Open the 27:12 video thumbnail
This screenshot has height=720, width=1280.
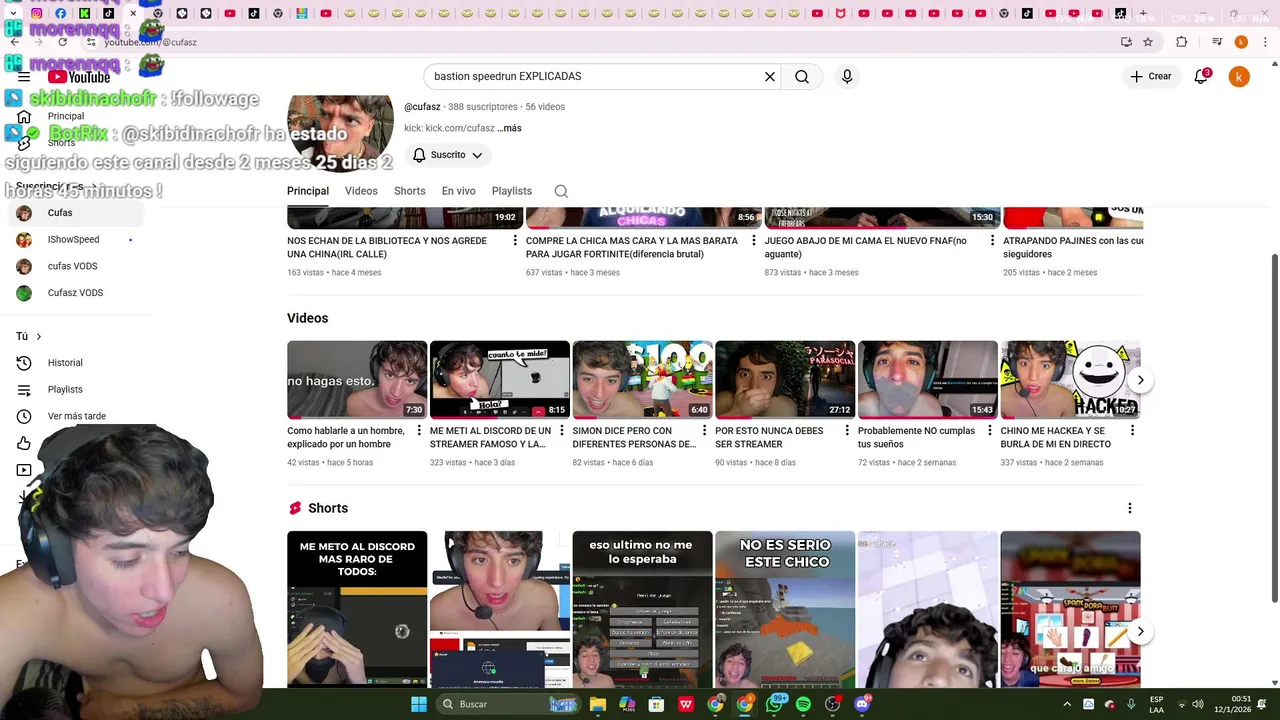[785, 380]
